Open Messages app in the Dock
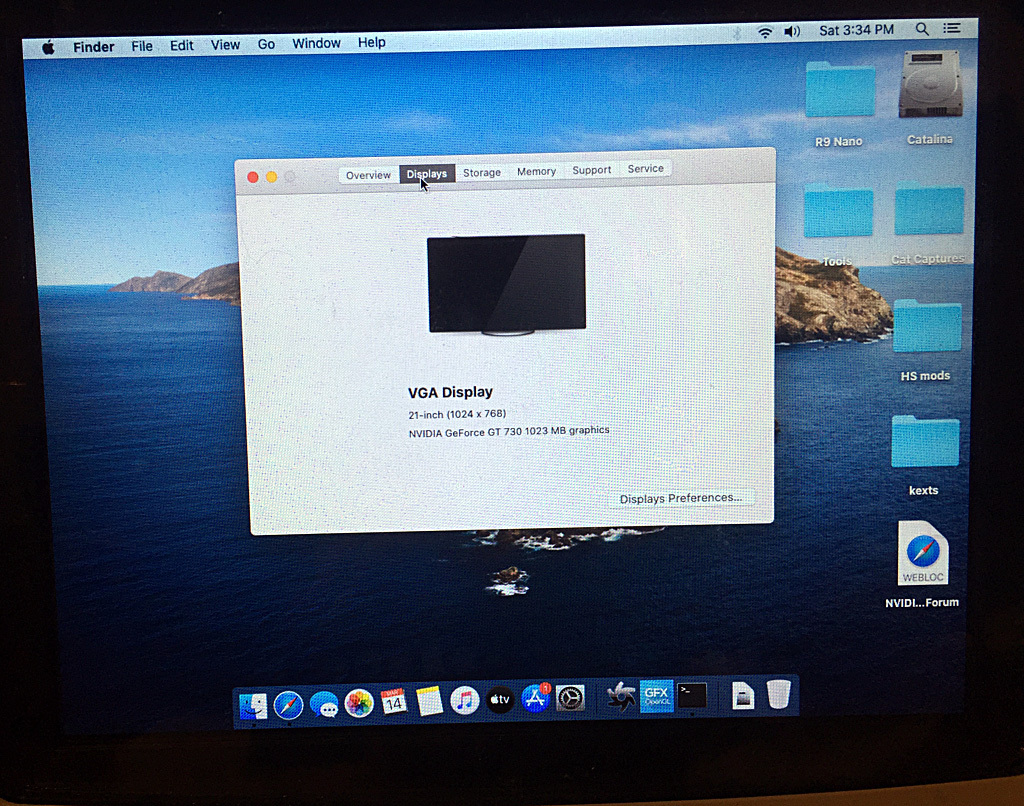1024x806 pixels. point(324,705)
